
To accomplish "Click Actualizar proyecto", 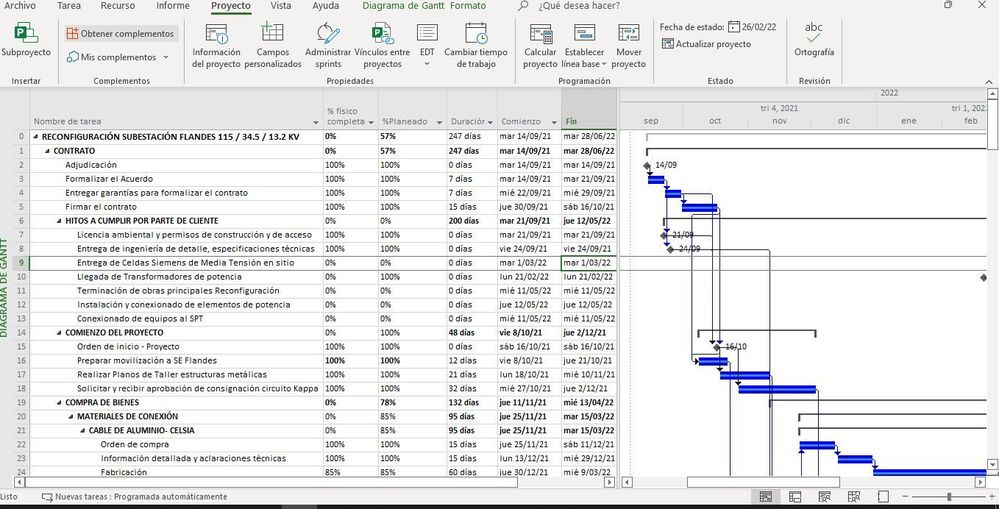I will pos(706,44).
